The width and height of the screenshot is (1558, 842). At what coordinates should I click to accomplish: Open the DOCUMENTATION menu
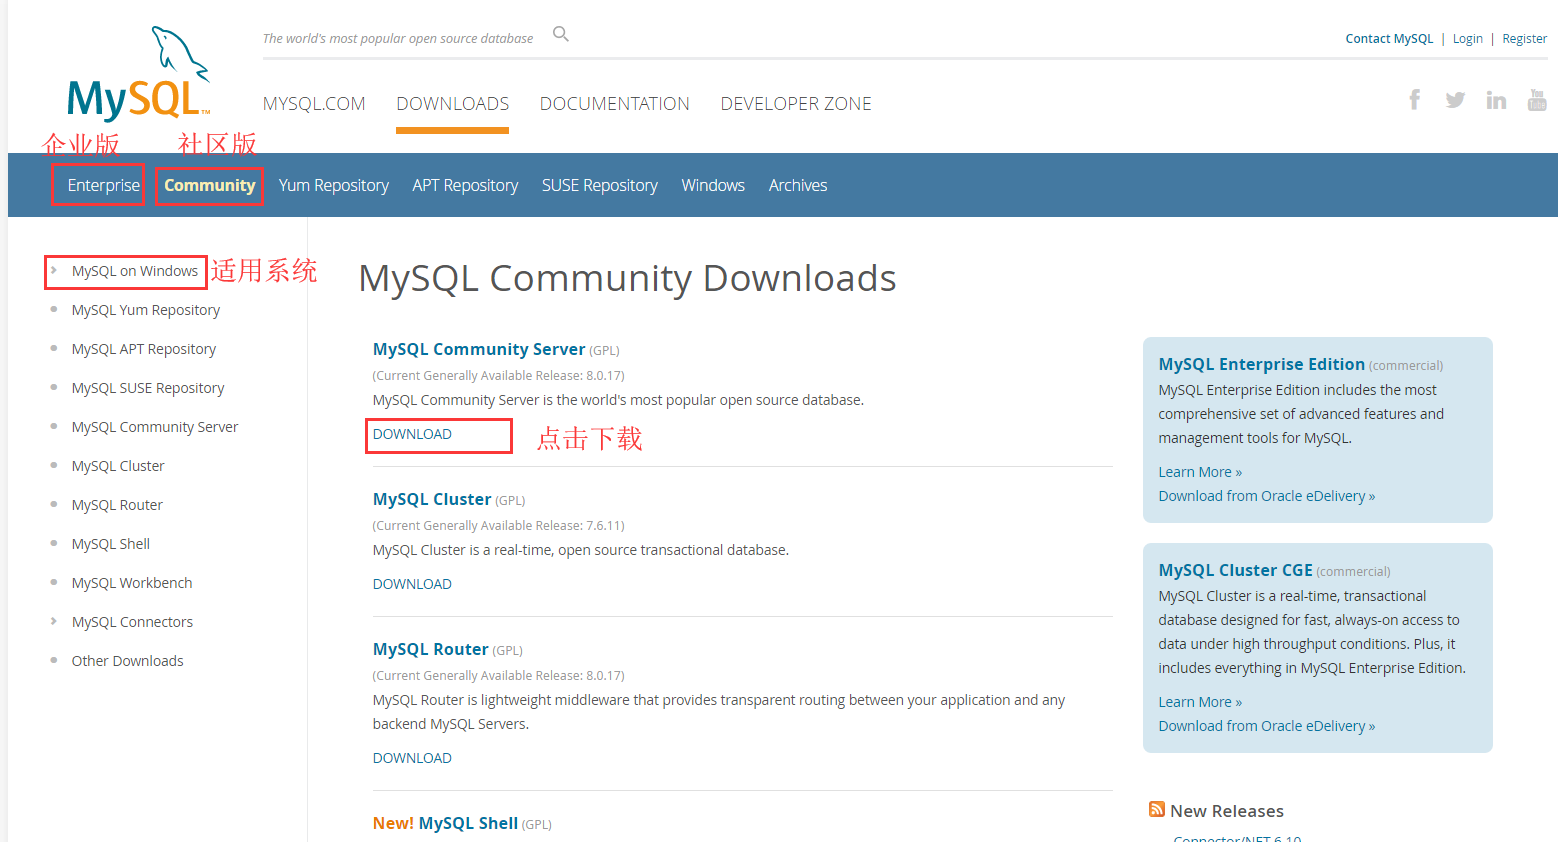point(614,103)
